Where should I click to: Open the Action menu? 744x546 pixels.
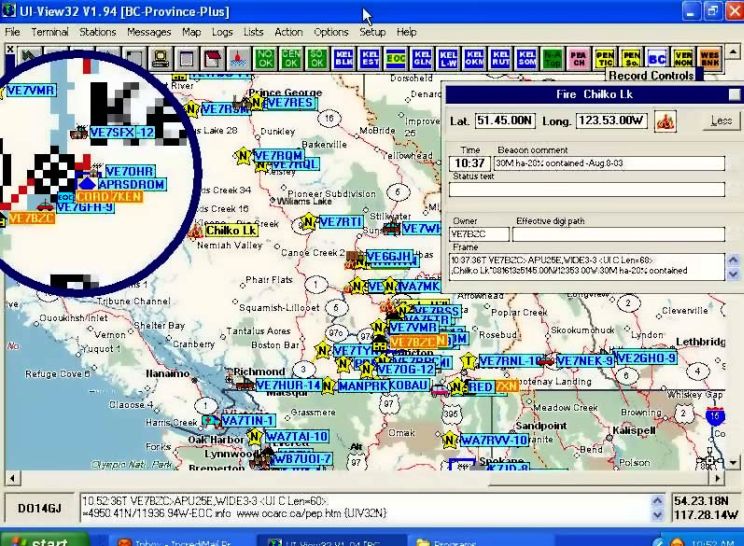tap(288, 32)
